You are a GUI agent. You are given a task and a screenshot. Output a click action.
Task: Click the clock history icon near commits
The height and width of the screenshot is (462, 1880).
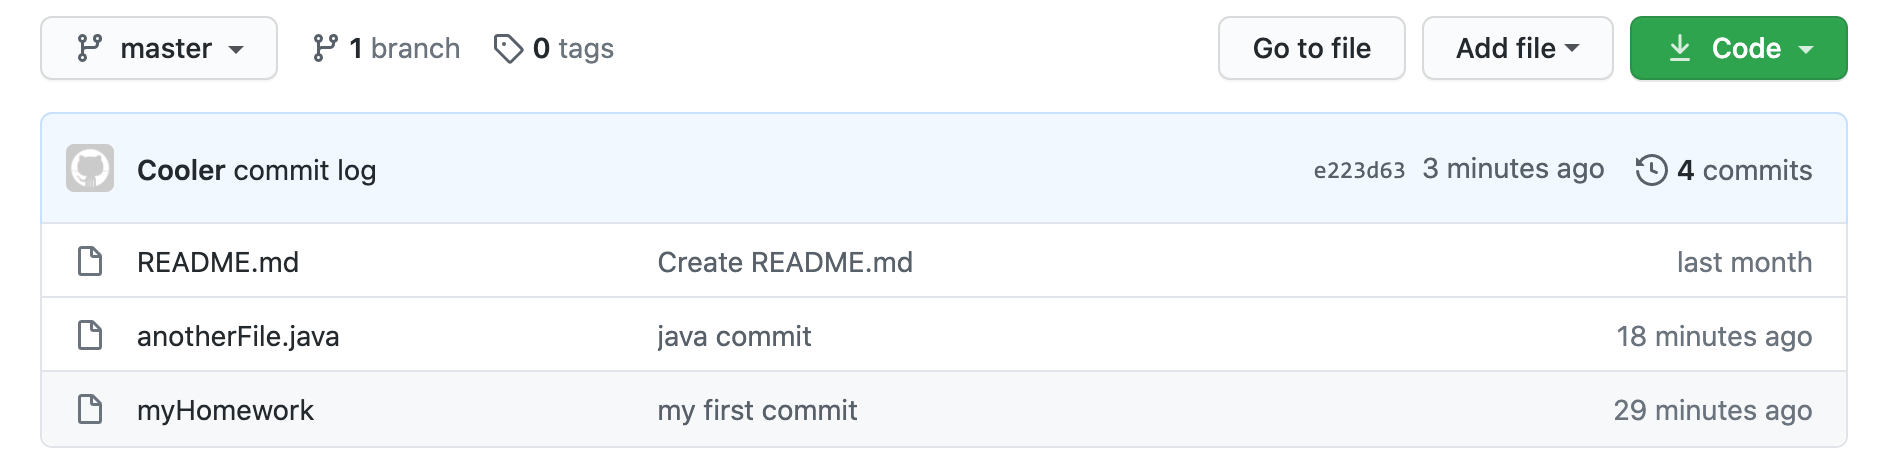coord(1651,170)
